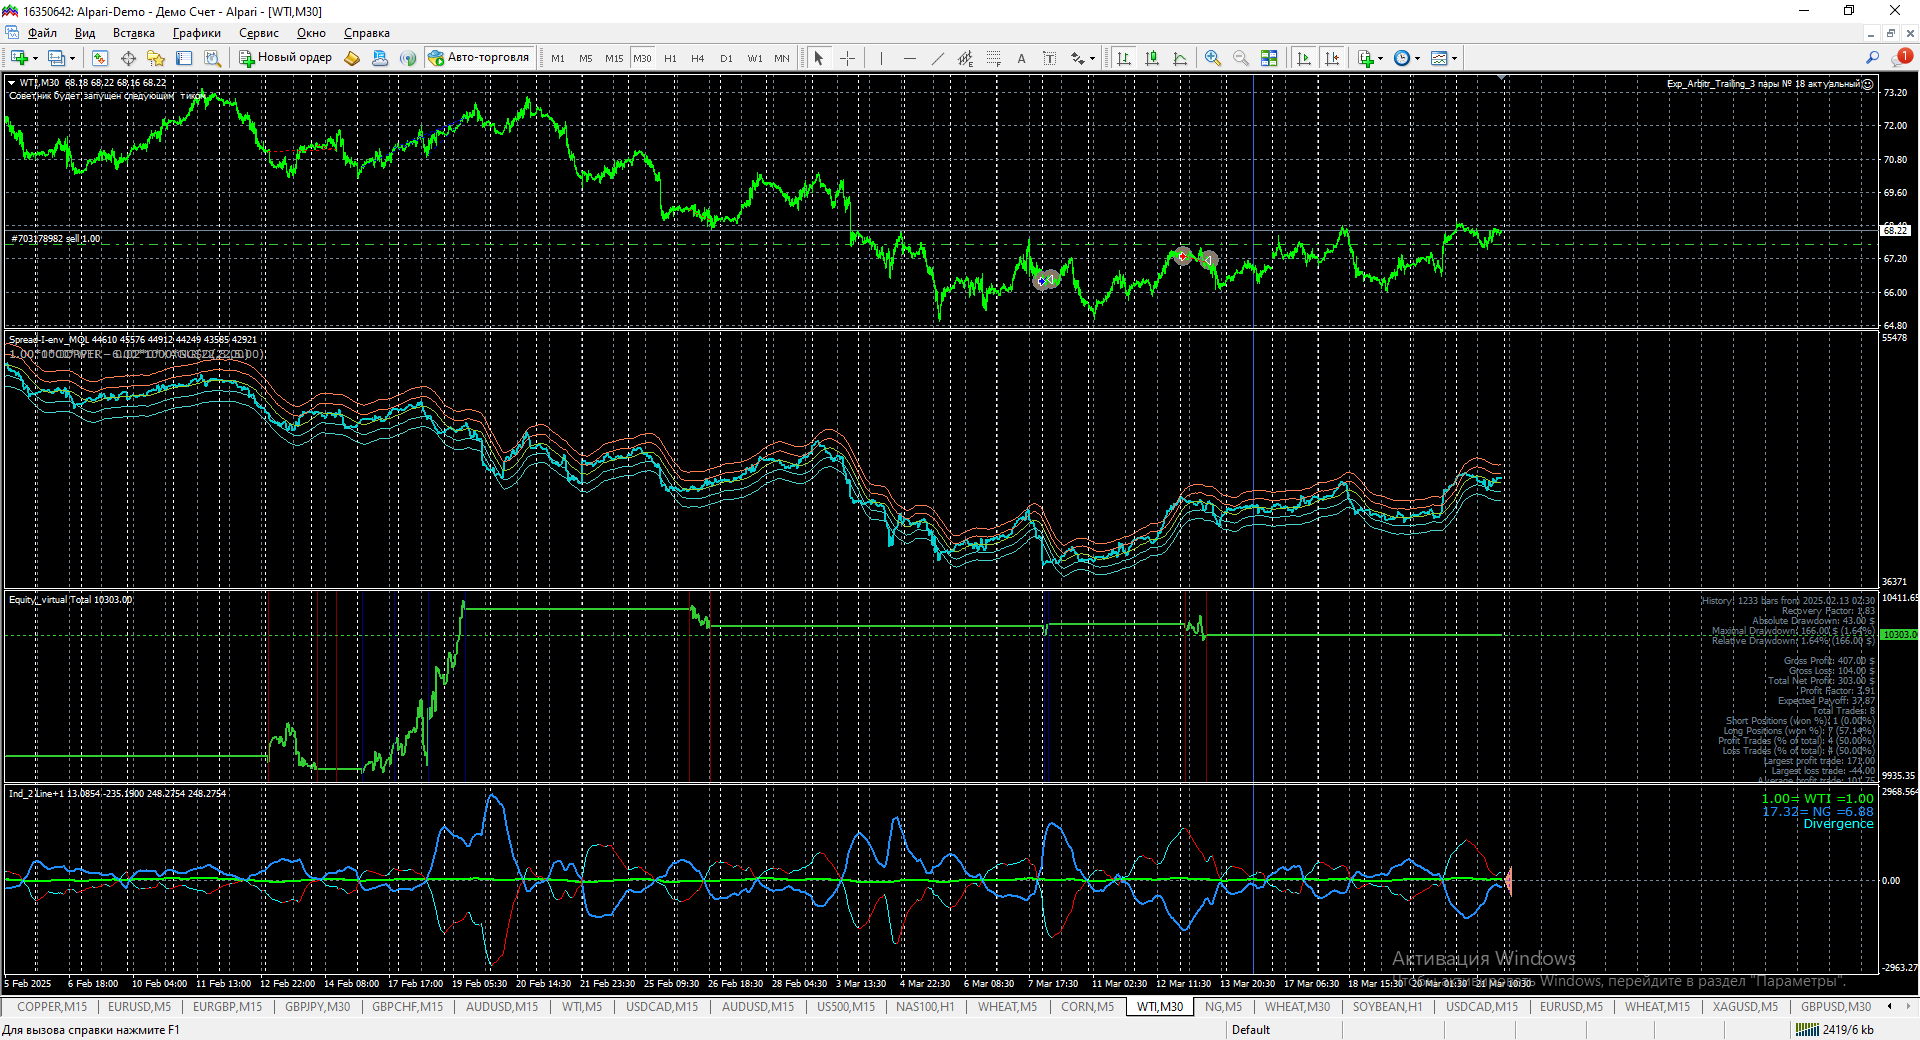The width and height of the screenshot is (1920, 1040).
Task: Open the Справка menu
Action: pos(367,33)
